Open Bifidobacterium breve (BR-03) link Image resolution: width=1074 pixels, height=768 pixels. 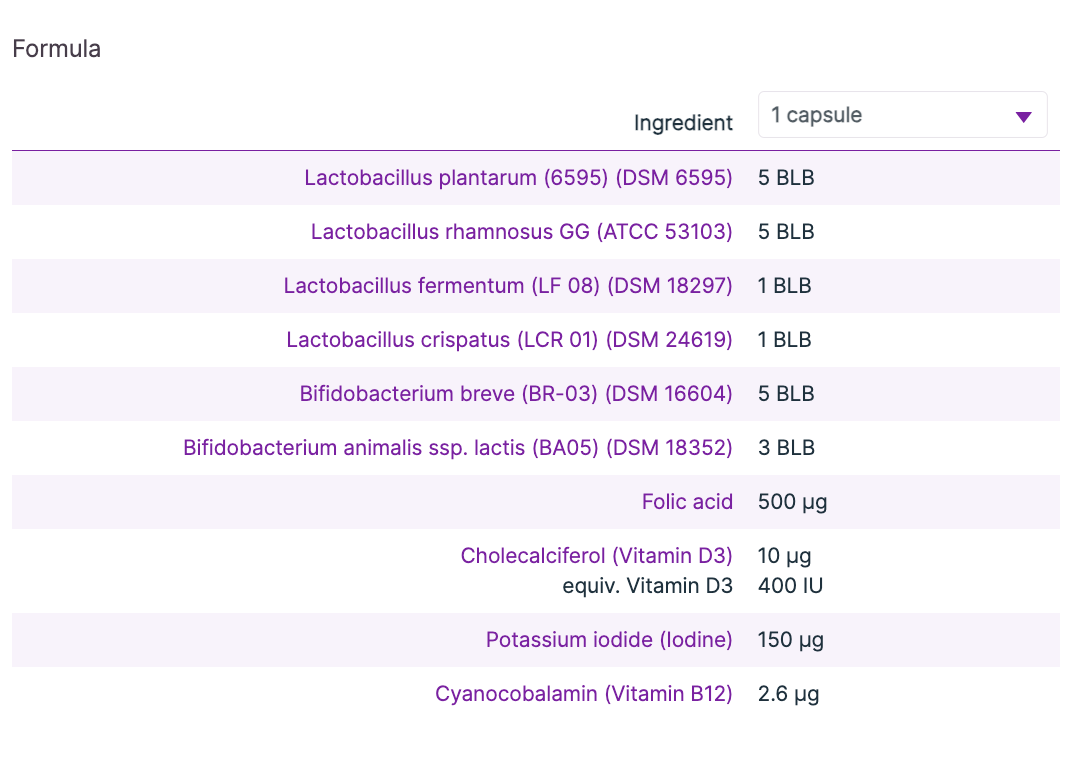(x=516, y=394)
